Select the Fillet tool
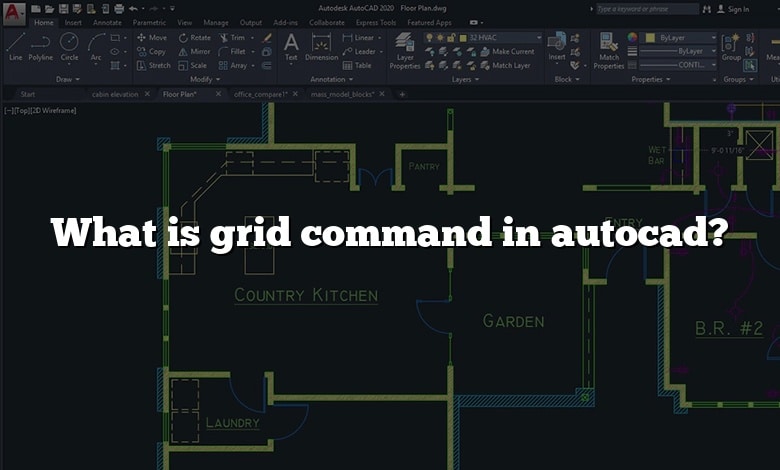Image resolution: width=780 pixels, height=470 pixels. tap(232, 51)
